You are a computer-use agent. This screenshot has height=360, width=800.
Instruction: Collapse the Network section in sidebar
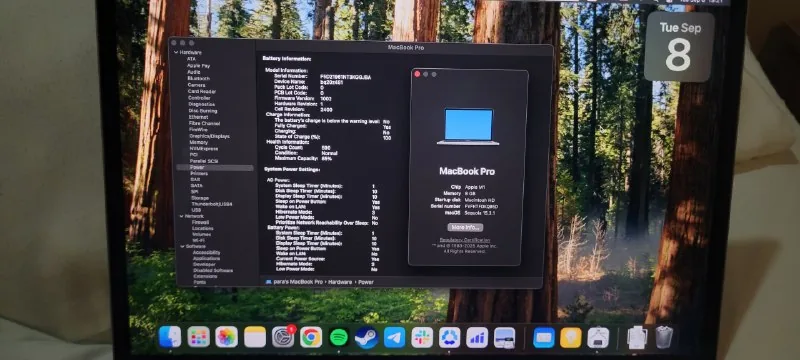tap(181, 216)
